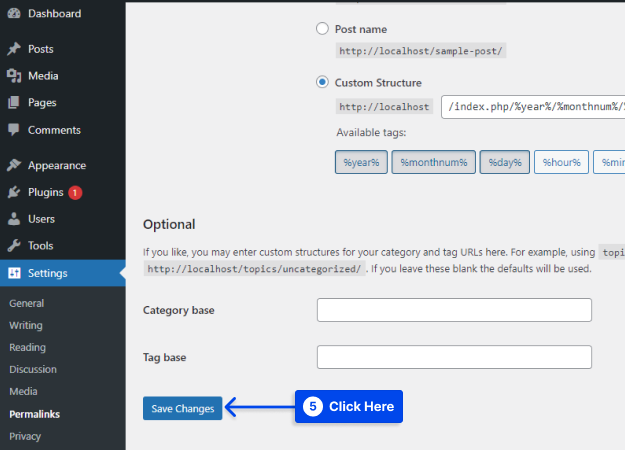Click the http://localhost prefix code text
Screen dimensions: 625x450
(384, 107)
